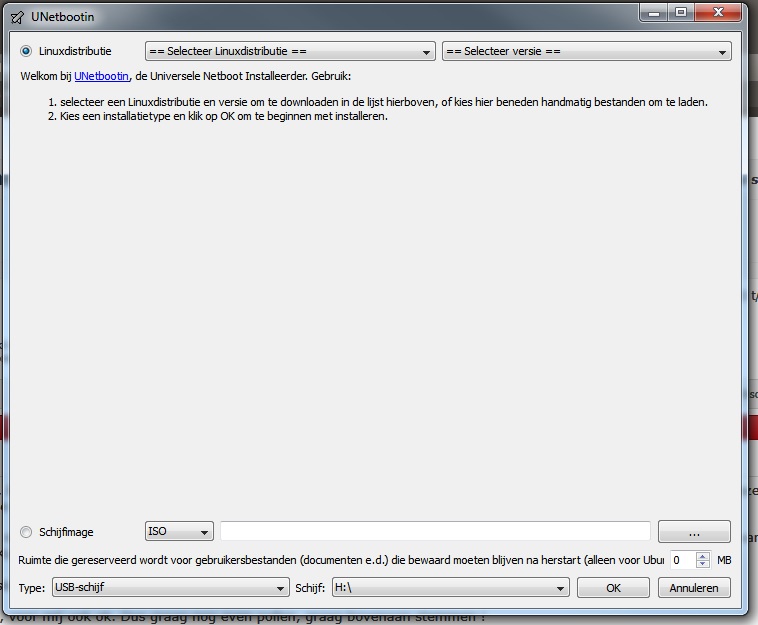Close the UNetbootin window

pos(718,13)
